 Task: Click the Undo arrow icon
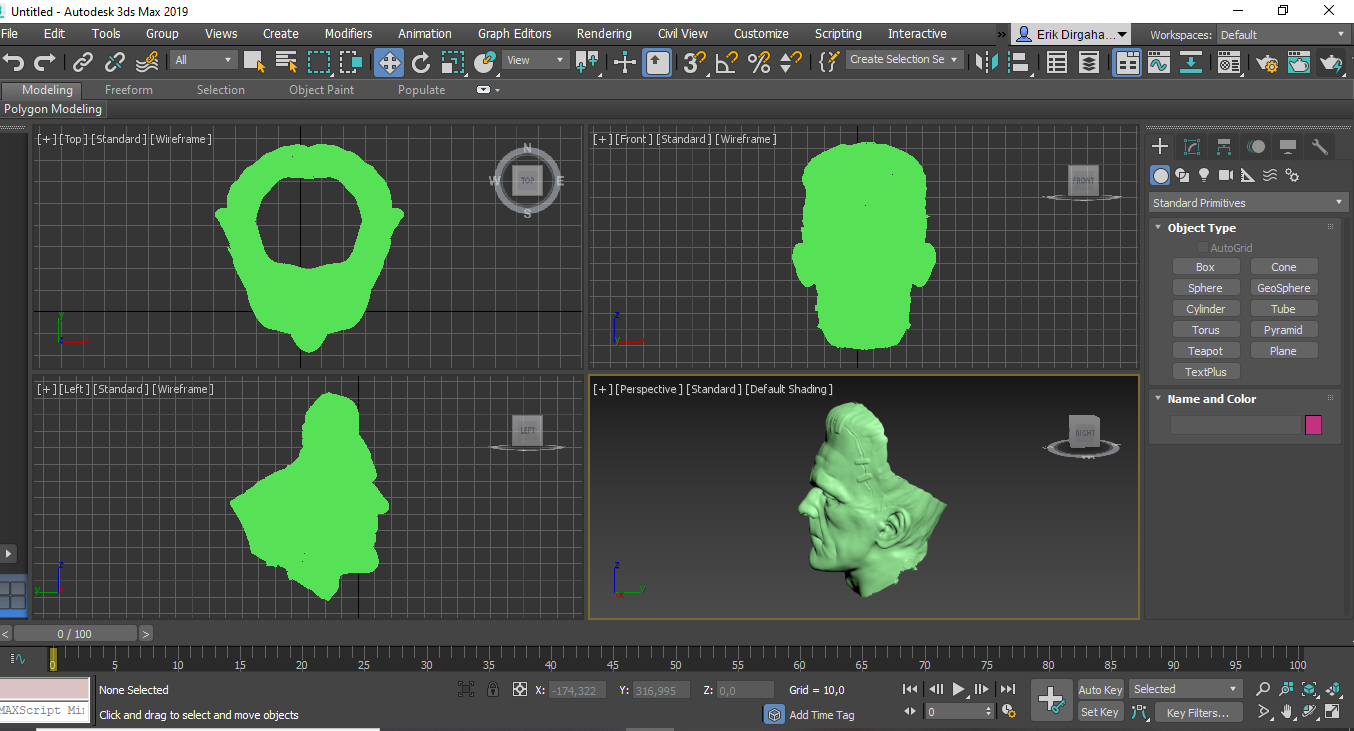point(14,62)
